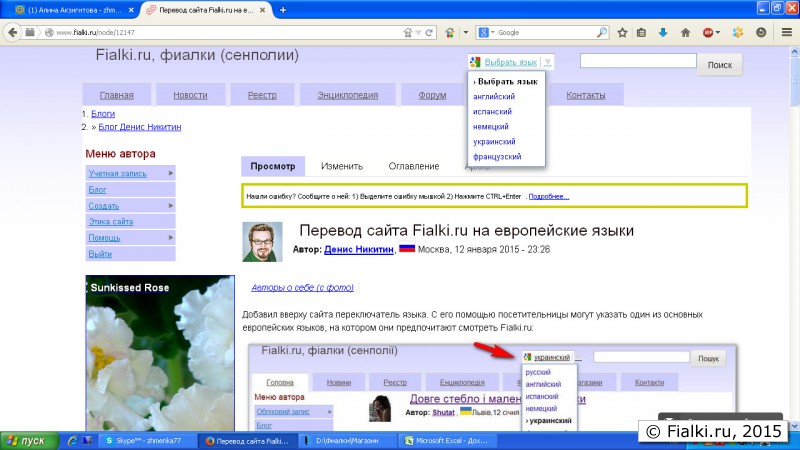Switch to the Оглавление tab
This screenshot has width=800, height=450.
pyautogui.click(x=414, y=166)
